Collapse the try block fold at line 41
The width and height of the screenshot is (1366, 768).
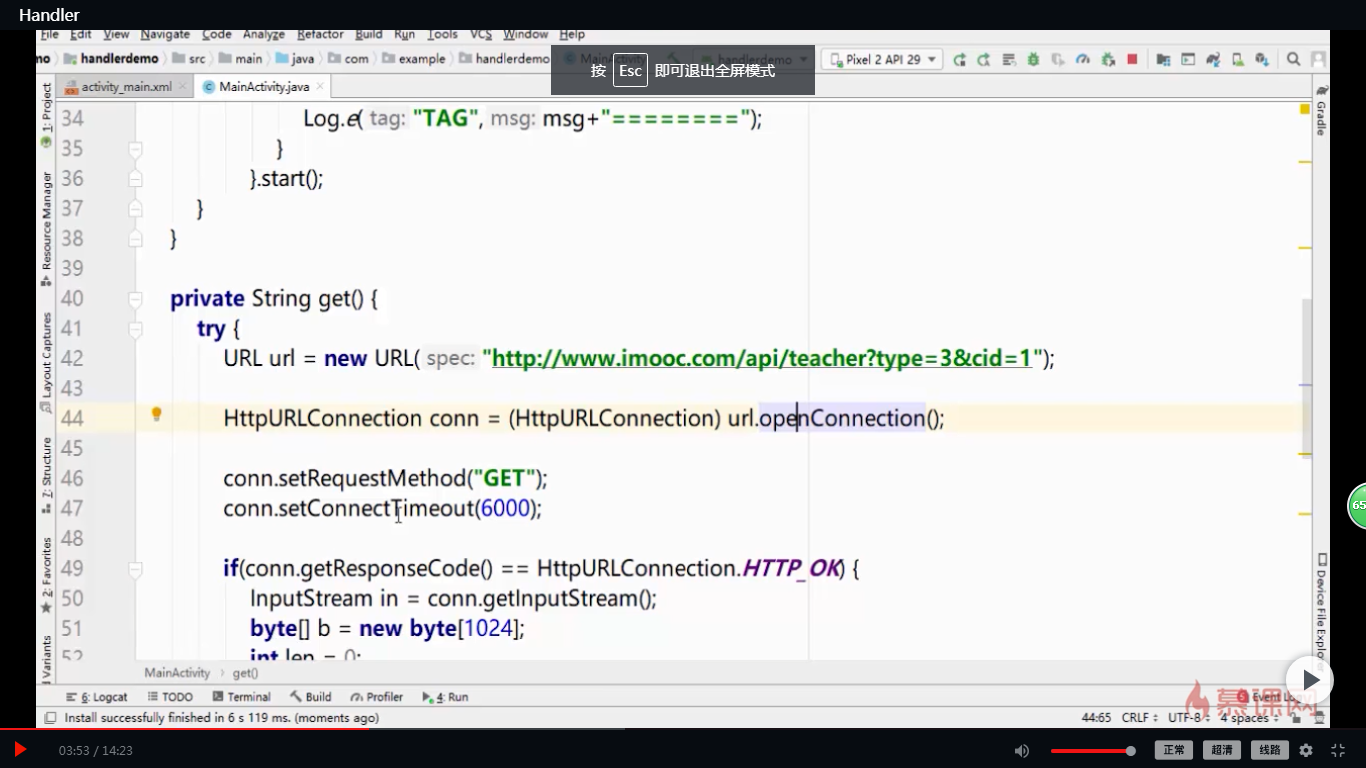click(136, 329)
